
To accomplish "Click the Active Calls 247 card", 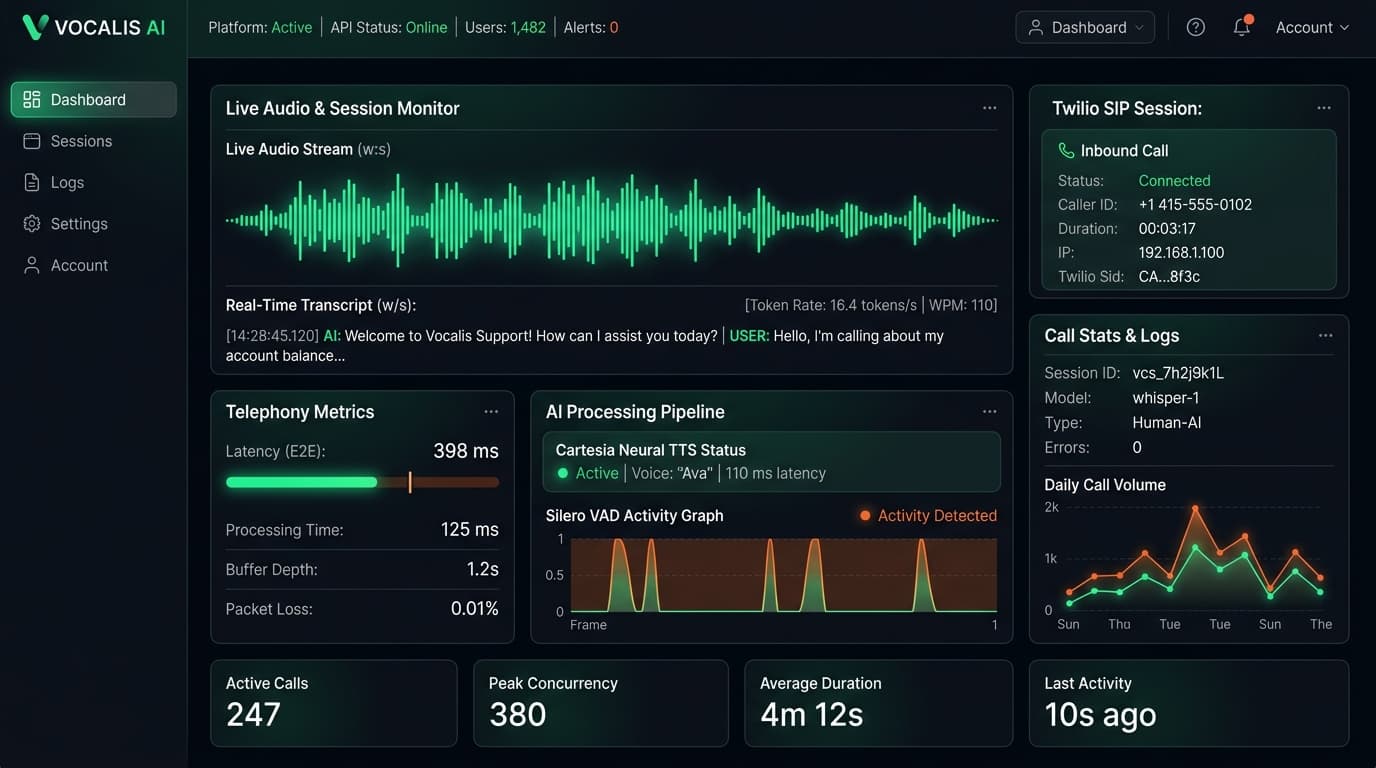I will click(x=334, y=703).
